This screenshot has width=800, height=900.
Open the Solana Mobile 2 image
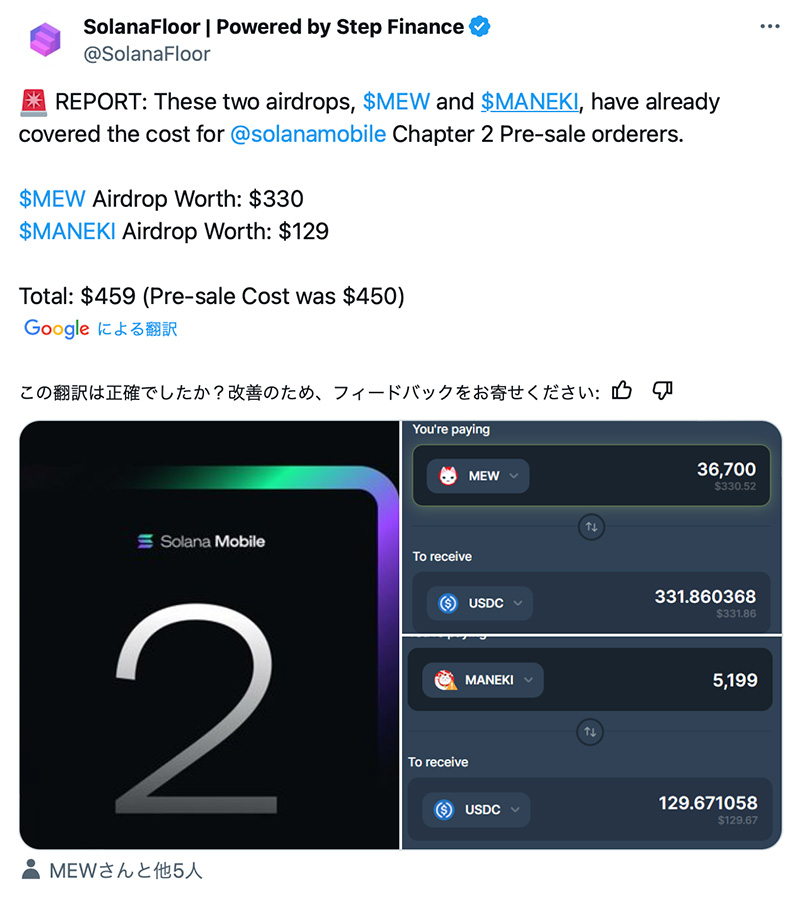pyautogui.click(x=209, y=635)
